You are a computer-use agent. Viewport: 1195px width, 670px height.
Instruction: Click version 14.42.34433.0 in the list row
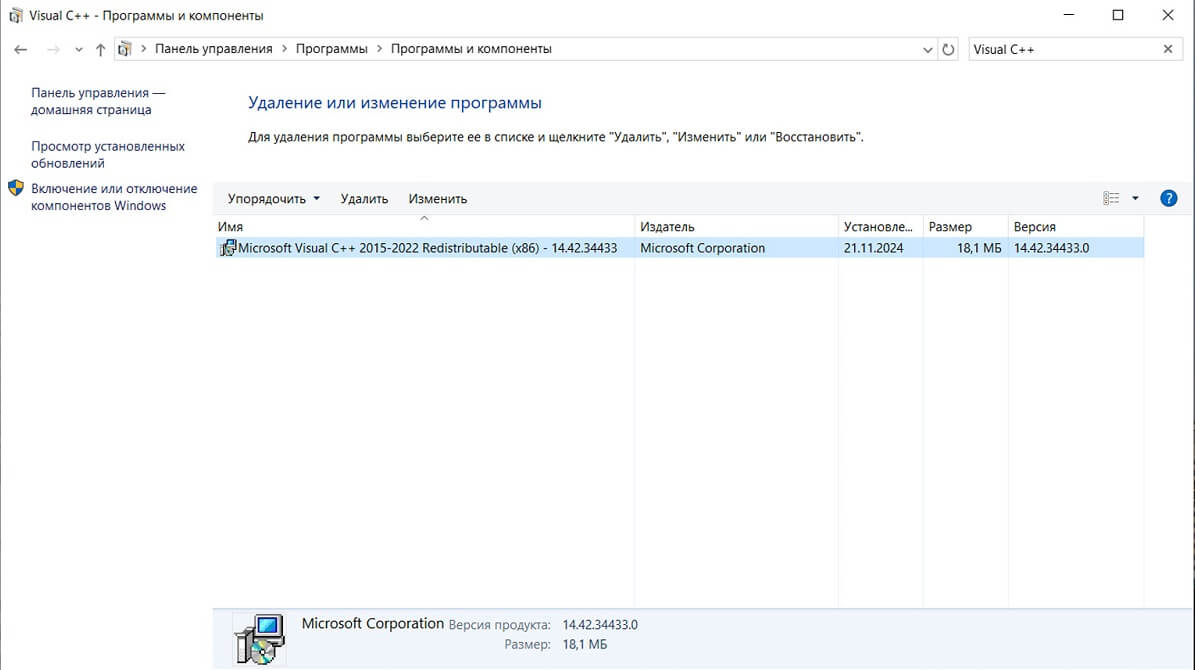click(1052, 248)
